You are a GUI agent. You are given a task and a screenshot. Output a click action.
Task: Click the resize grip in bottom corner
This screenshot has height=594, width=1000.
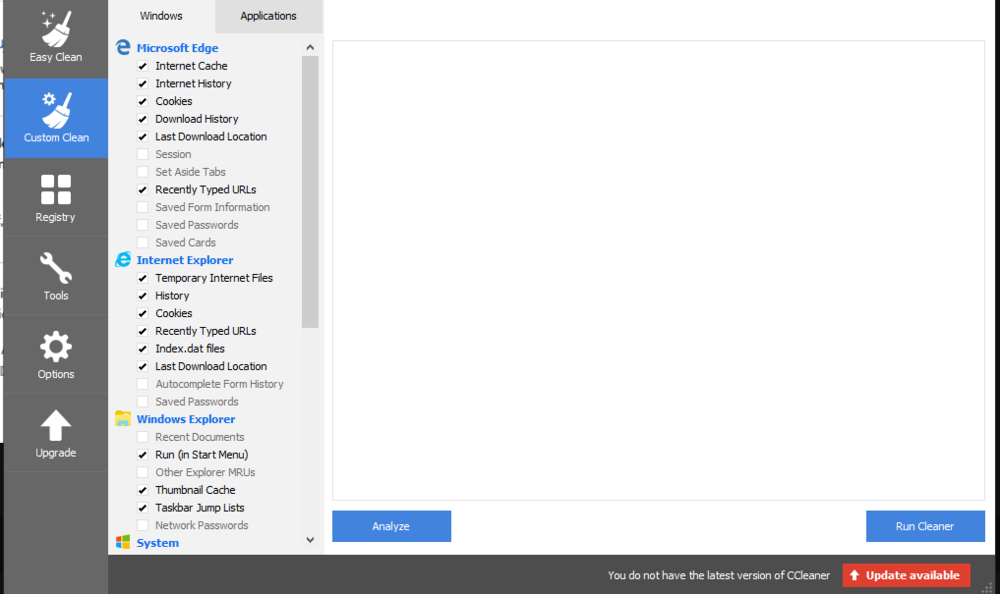(x=988, y=588)
